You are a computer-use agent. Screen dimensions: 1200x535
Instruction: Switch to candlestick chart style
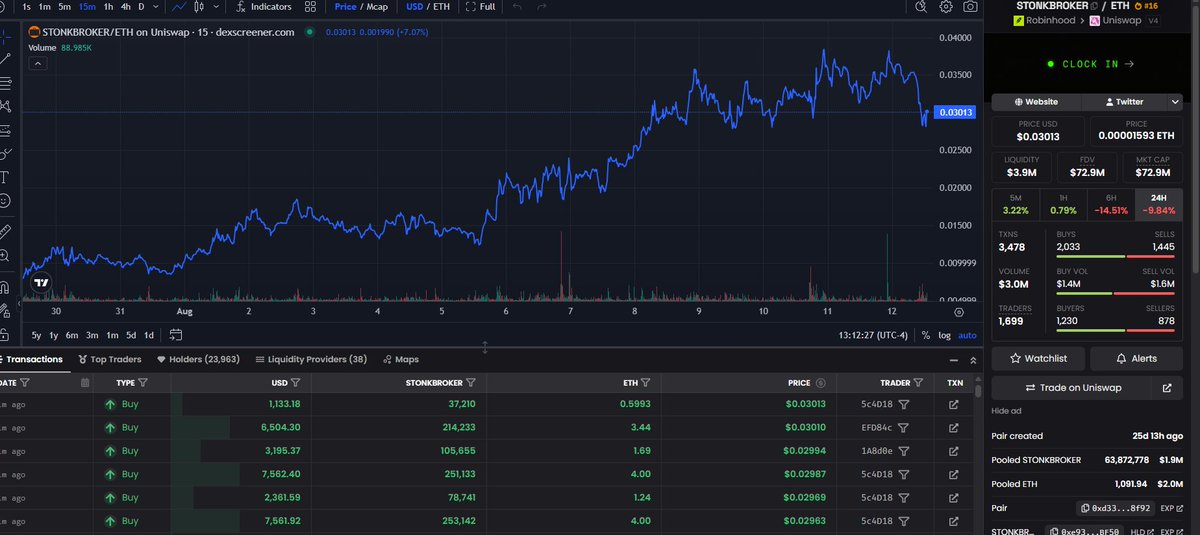point(201,7)
